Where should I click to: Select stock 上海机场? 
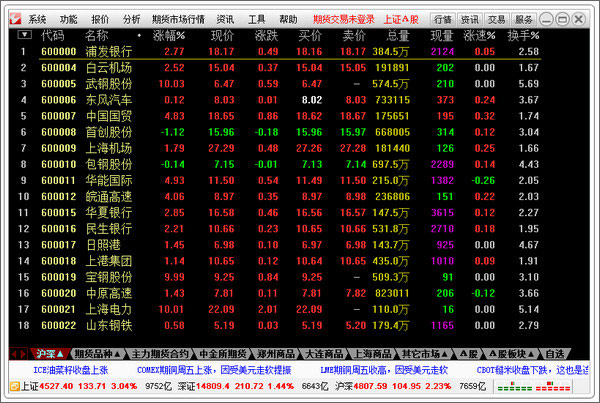coord(109,148)
